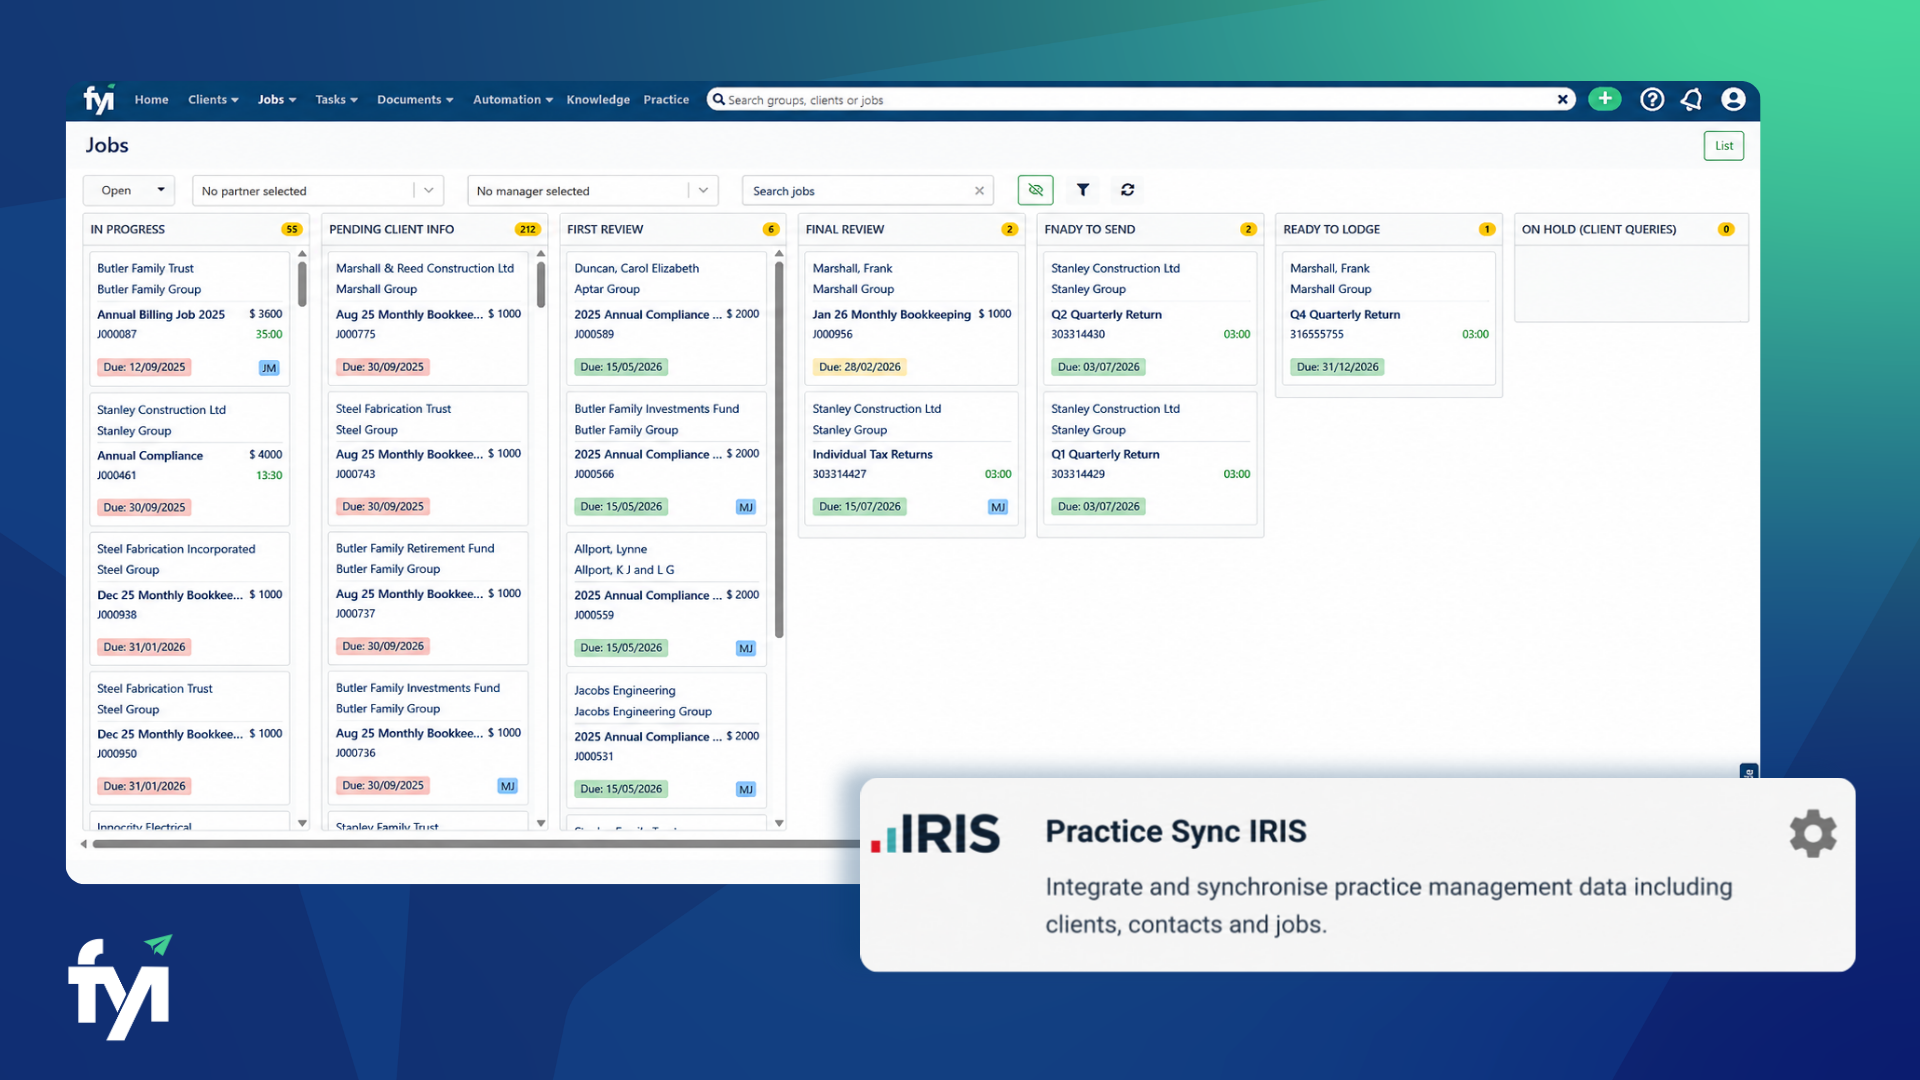The image size is (1920, 1080).
Task: Click the Aptar Group label
Action: click(x=607, y=289)
